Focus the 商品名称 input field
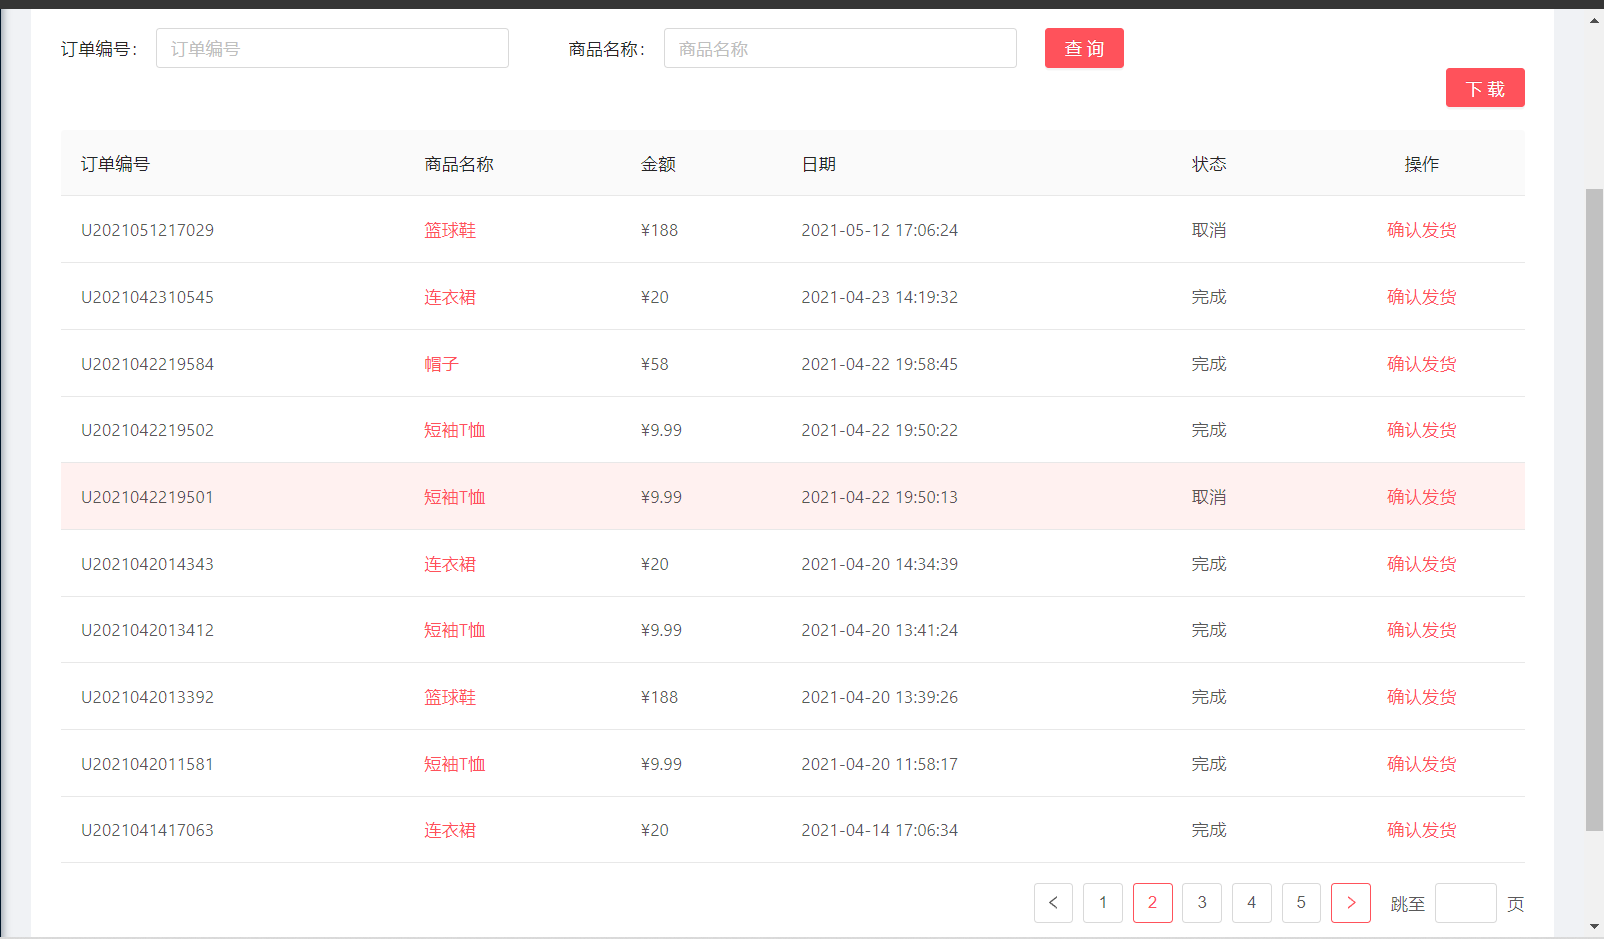 [x=840, y=48]
